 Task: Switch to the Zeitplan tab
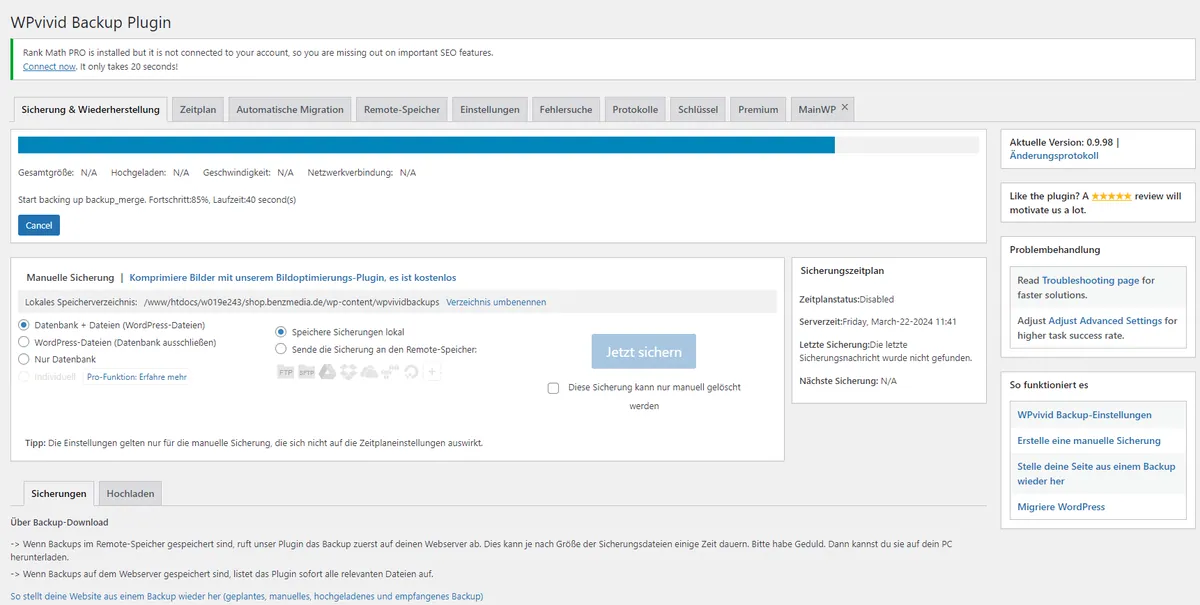pyautogui.click(x=197, y=110)
